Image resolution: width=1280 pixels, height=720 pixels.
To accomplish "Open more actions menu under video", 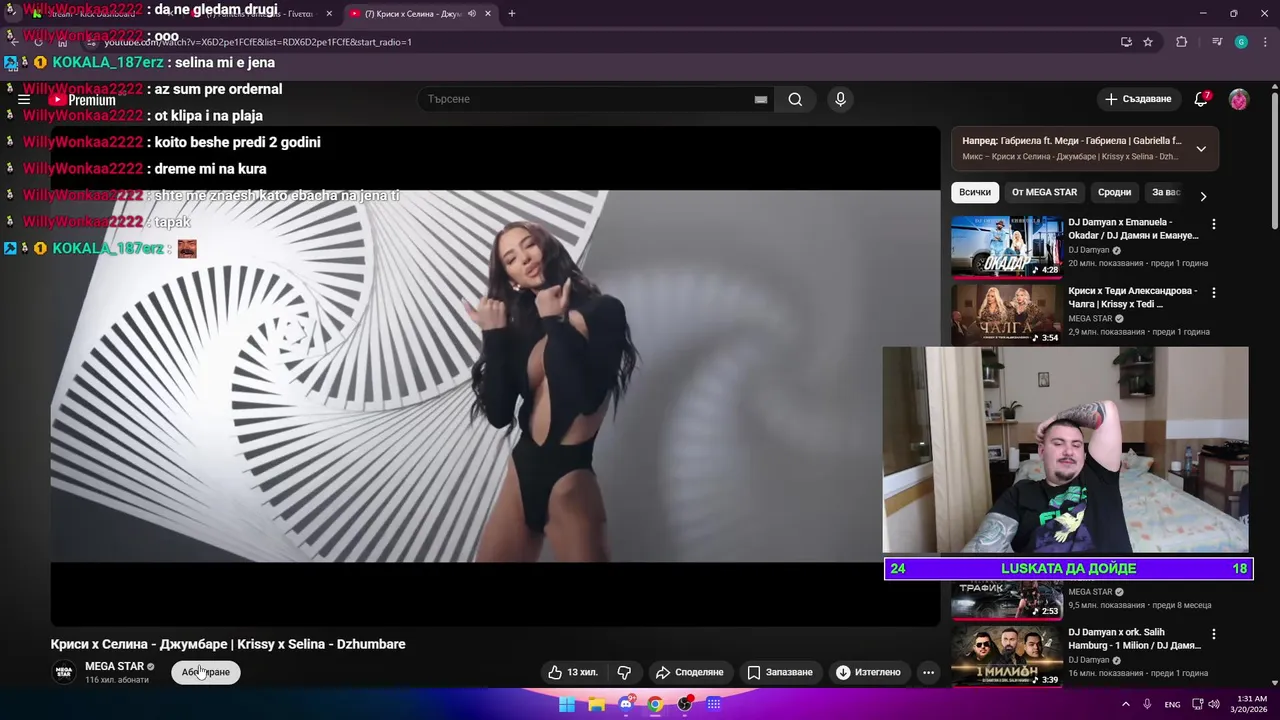I will coord(928,672).
